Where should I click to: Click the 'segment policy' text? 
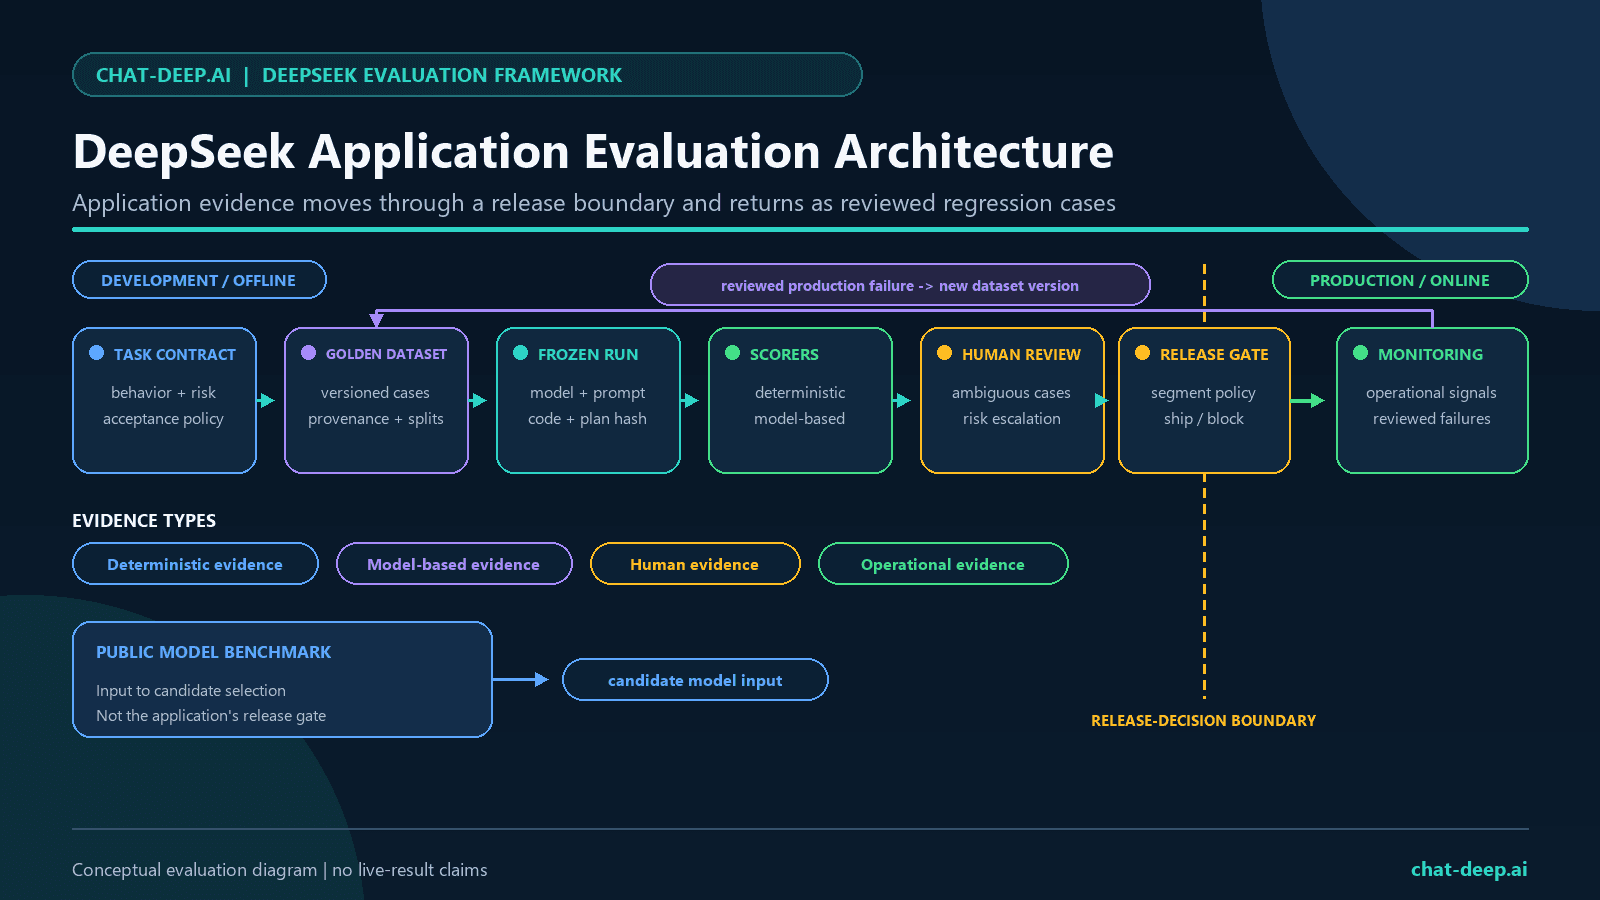click(x=1203, y=393)
